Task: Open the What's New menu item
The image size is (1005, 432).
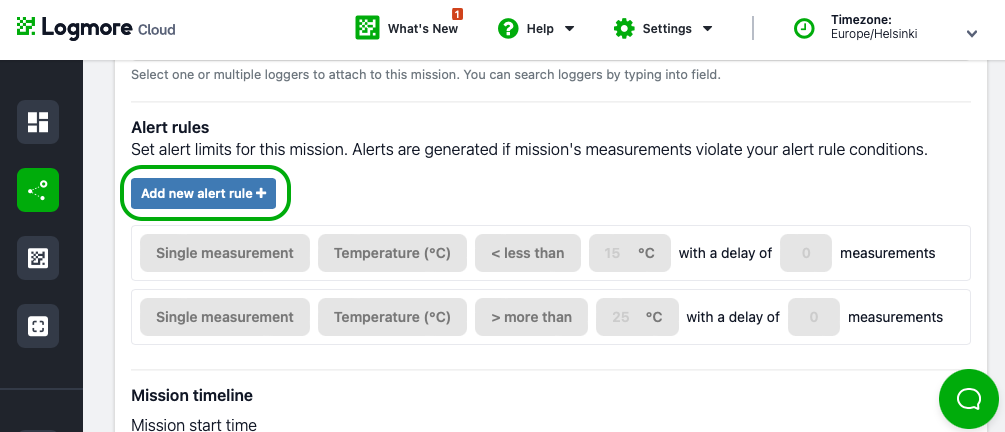Action: [422, 29]
